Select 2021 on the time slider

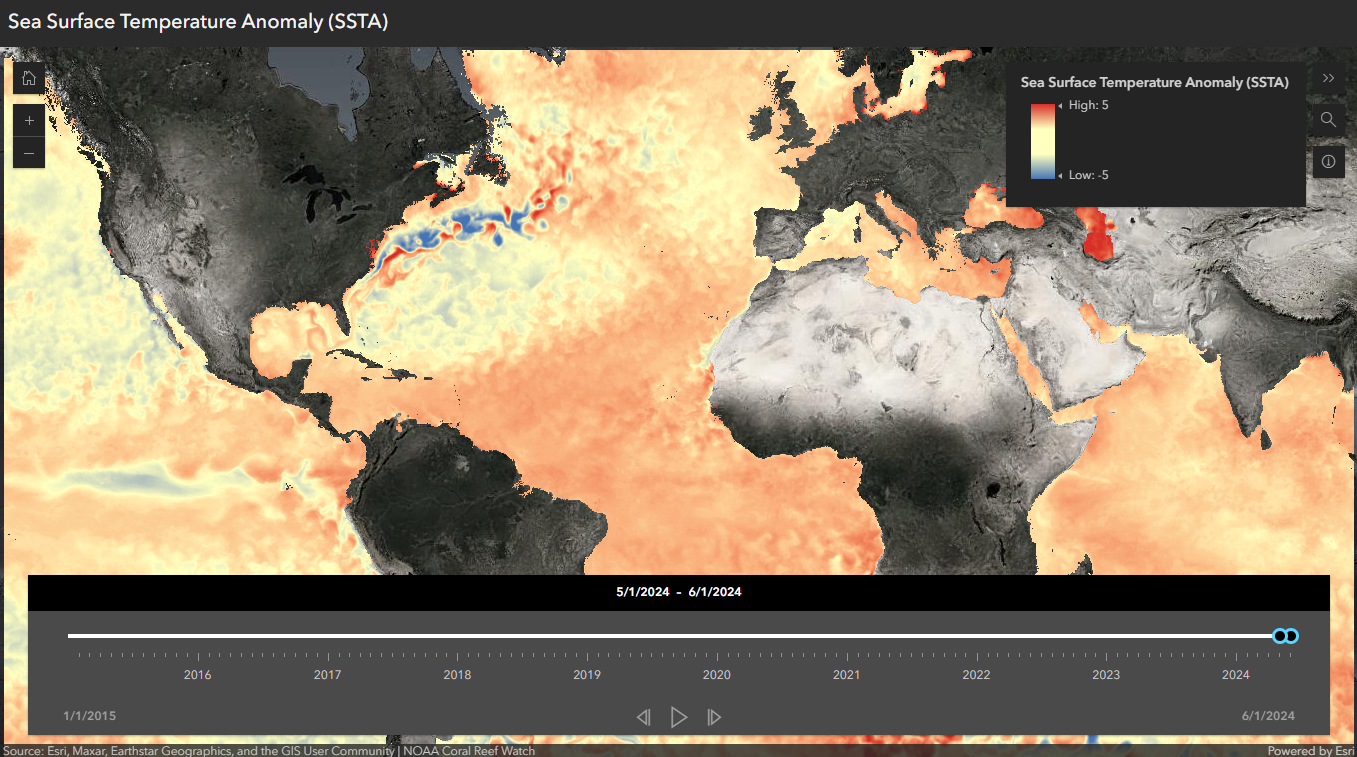(846, 674)
